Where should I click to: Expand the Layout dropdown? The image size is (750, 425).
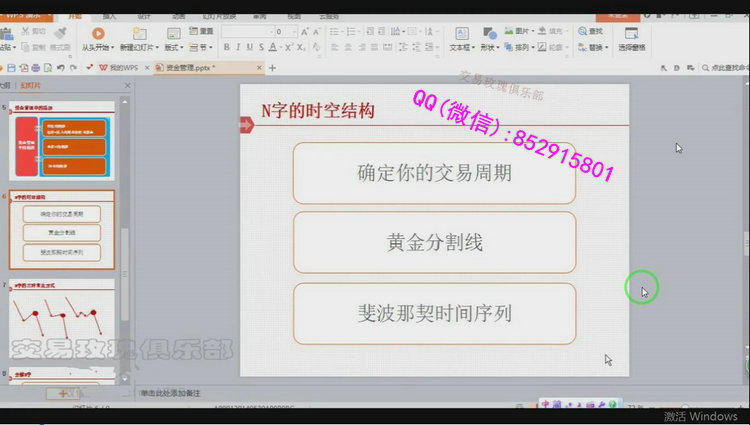pos(175,47)
